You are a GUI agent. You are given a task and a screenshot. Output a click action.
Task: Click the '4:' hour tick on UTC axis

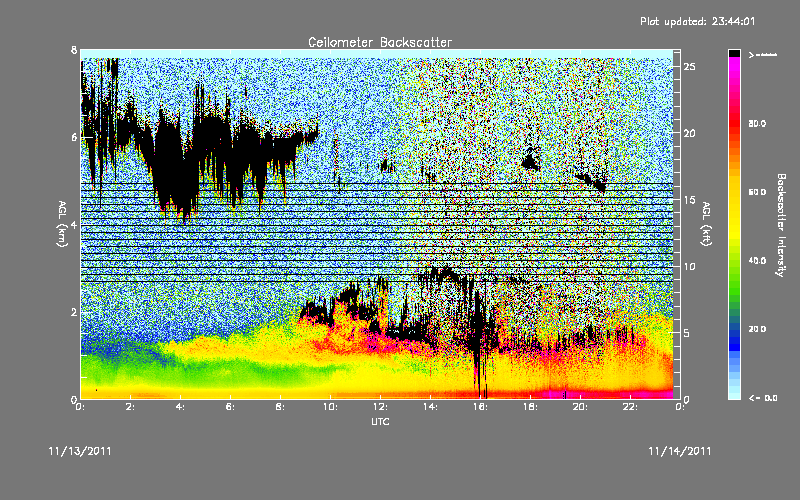coord(181,407)
